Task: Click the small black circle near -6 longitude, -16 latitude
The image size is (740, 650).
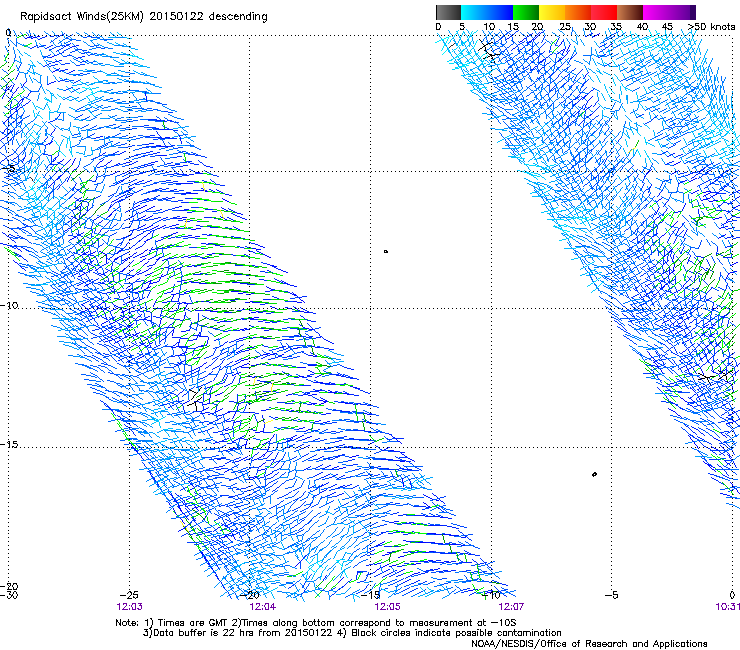Action: click(x=594, y=474)
